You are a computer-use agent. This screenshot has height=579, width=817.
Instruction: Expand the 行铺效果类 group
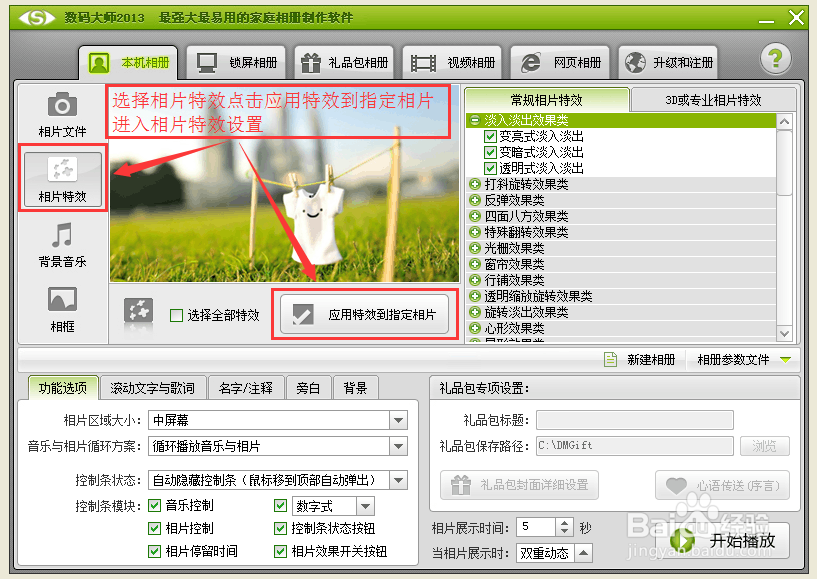point(474,280)
